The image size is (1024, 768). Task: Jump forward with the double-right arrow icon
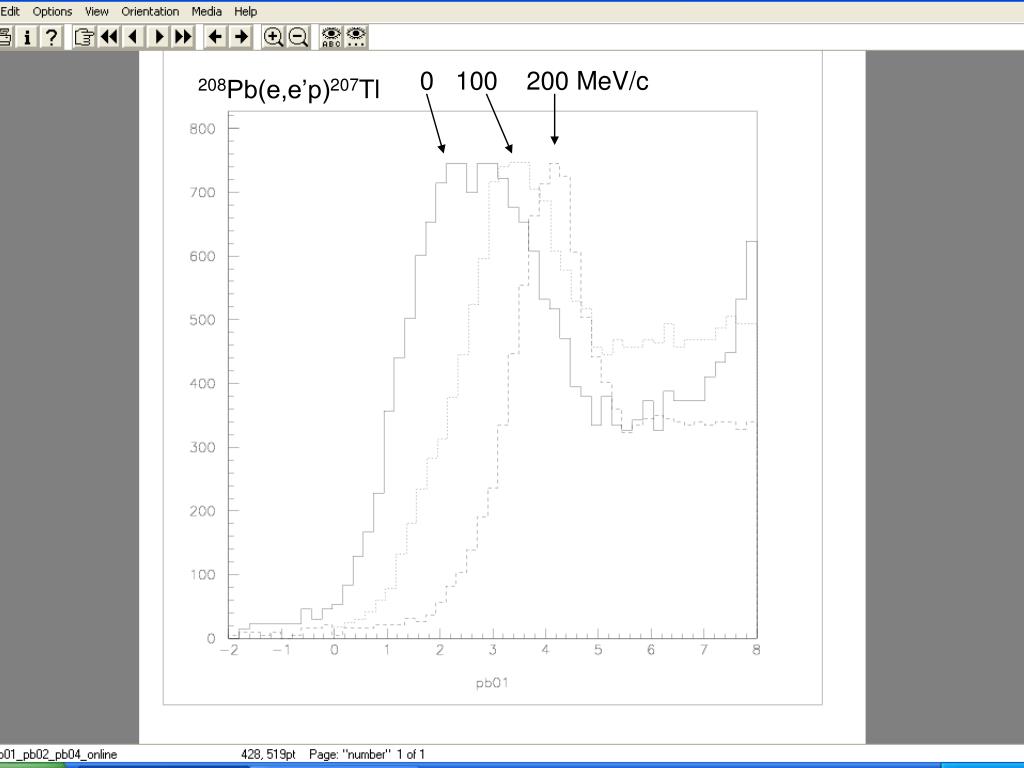coord(184,37)
